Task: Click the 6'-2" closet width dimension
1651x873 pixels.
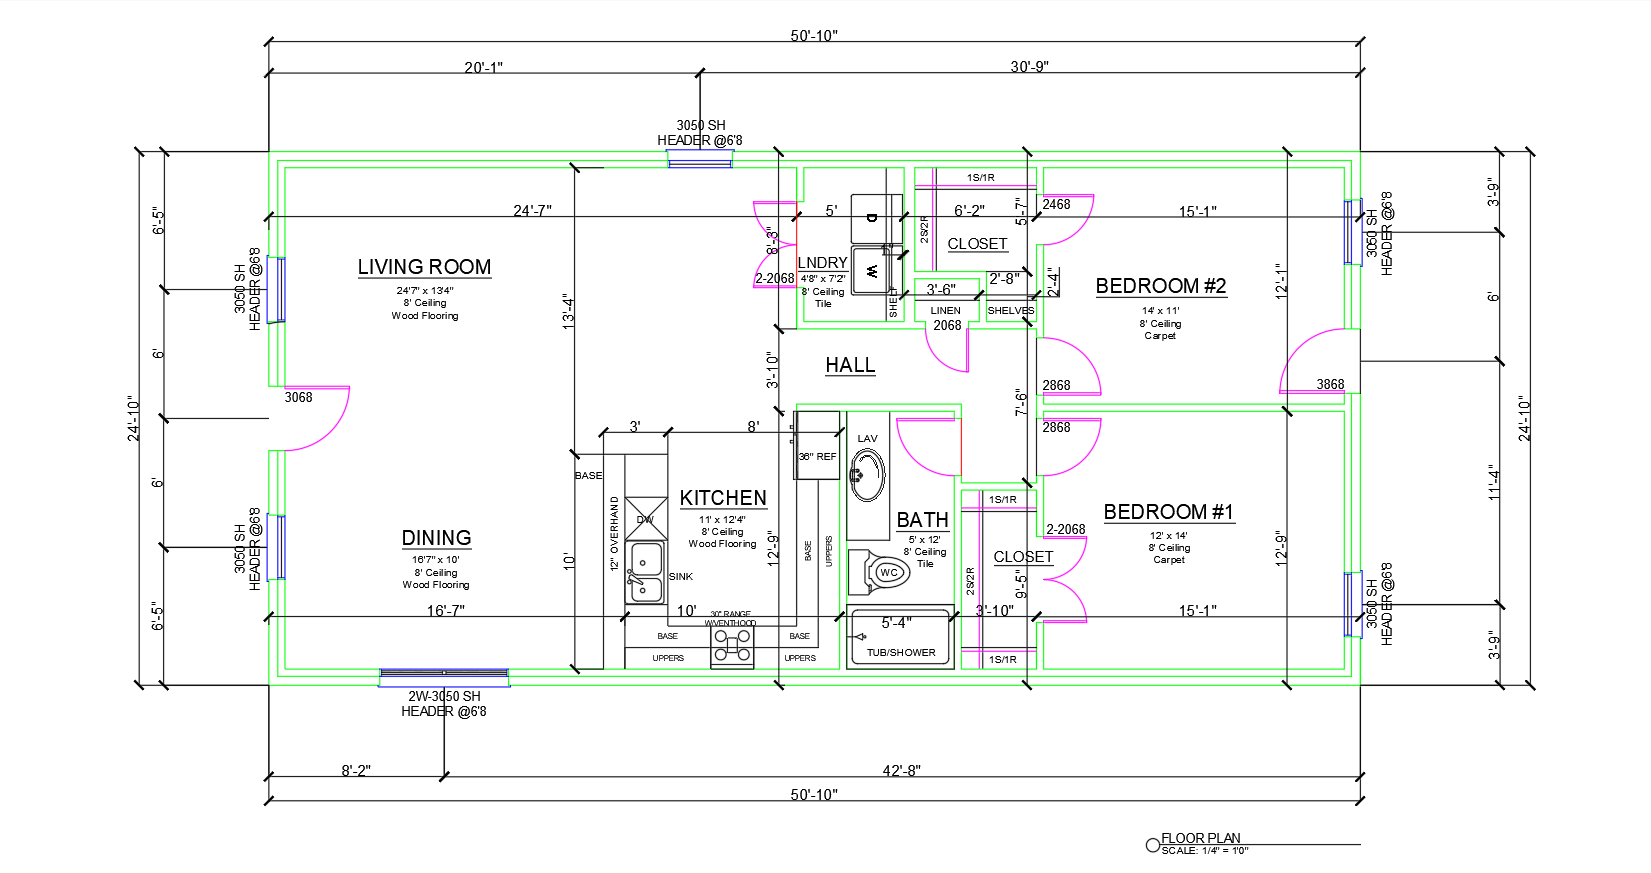Action: pos(969,210)
